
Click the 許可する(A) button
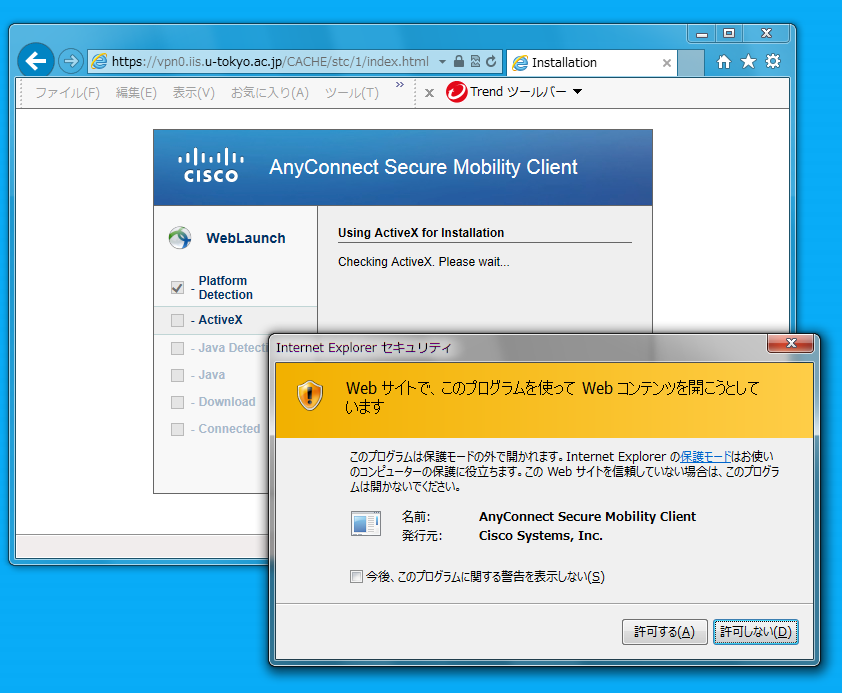664,632
